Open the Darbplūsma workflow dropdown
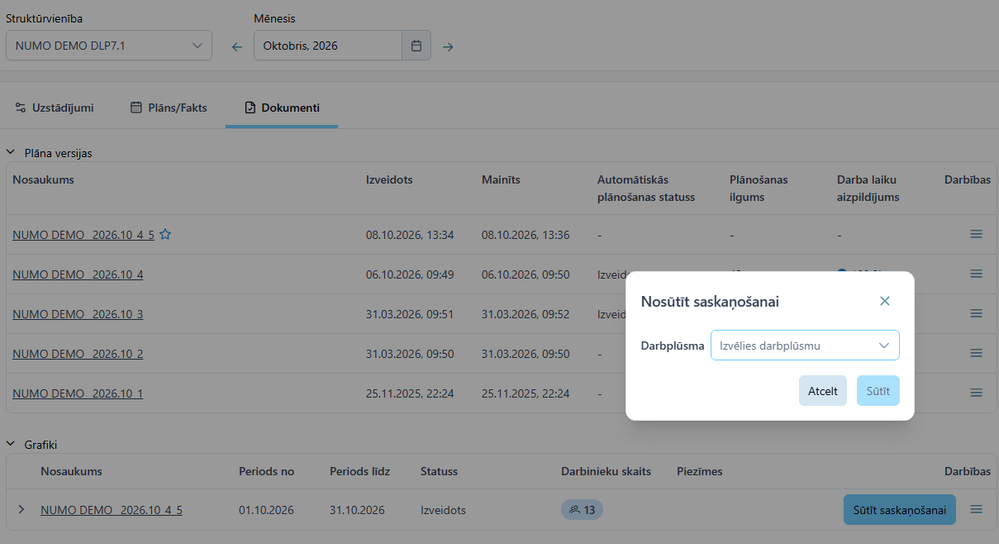Screen dimensions: 999x544 [x=805, y=345]
